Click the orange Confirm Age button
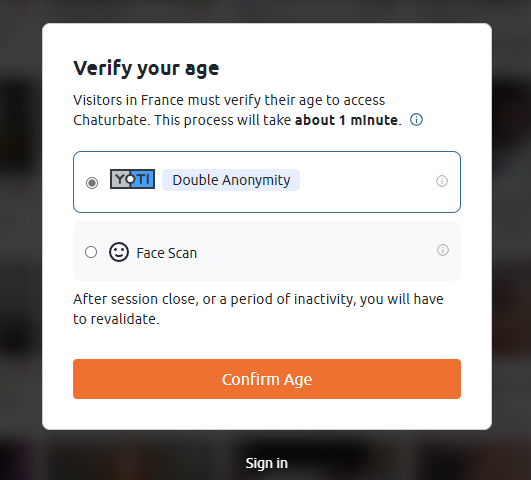The image size is (531, 480). [267, 379]
